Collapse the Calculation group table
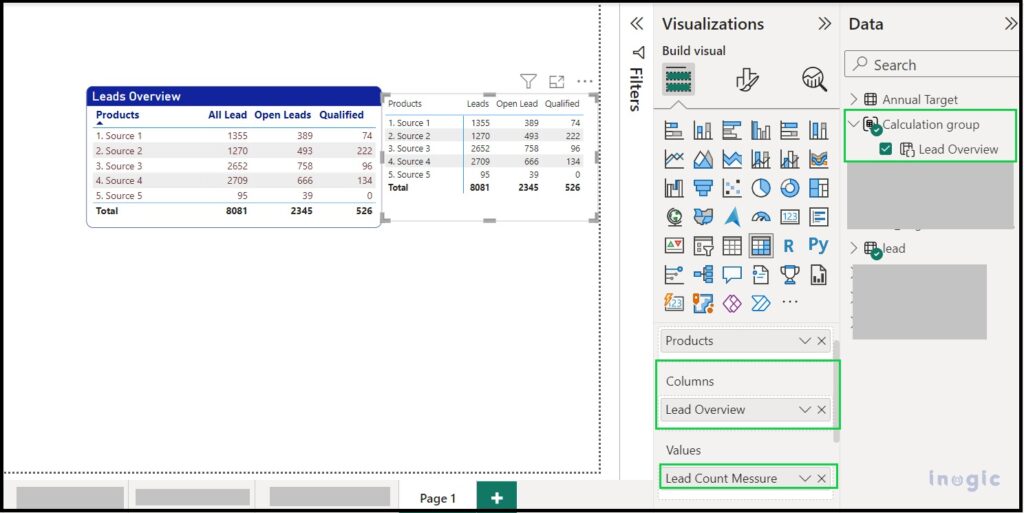 pyautogui.click(x=854, y=123)
